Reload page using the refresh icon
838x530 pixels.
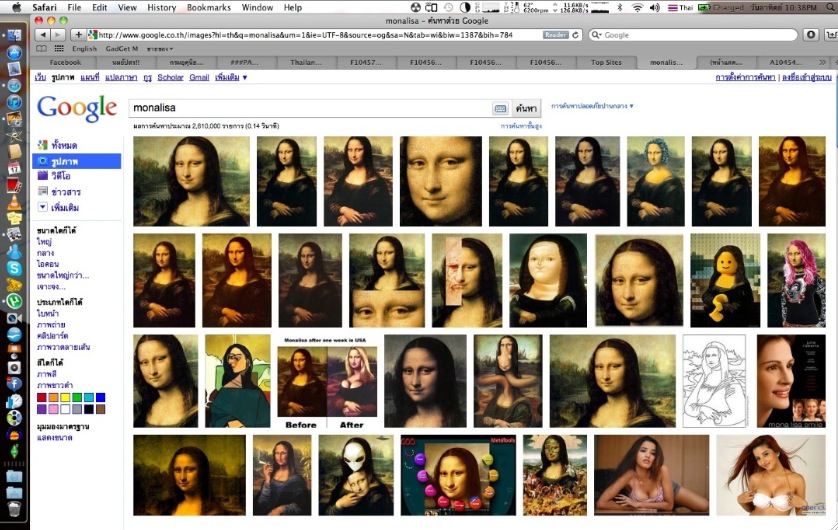pos(576,35)
